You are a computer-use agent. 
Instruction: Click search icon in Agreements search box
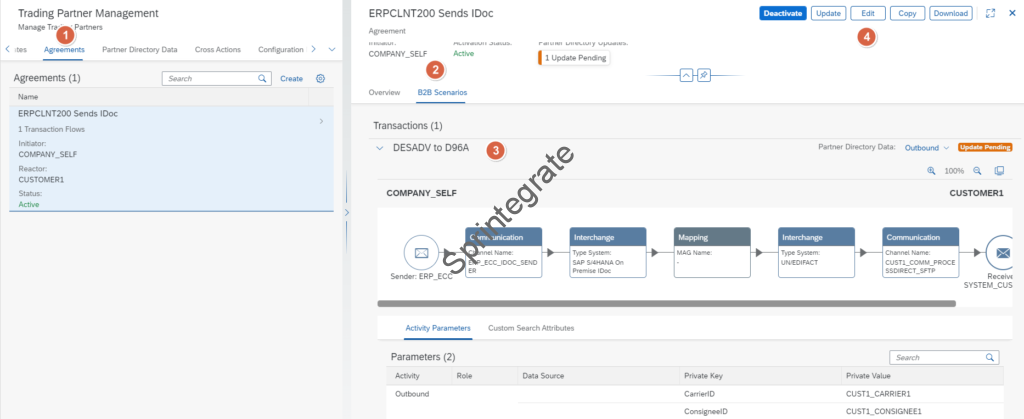point(263,78)
